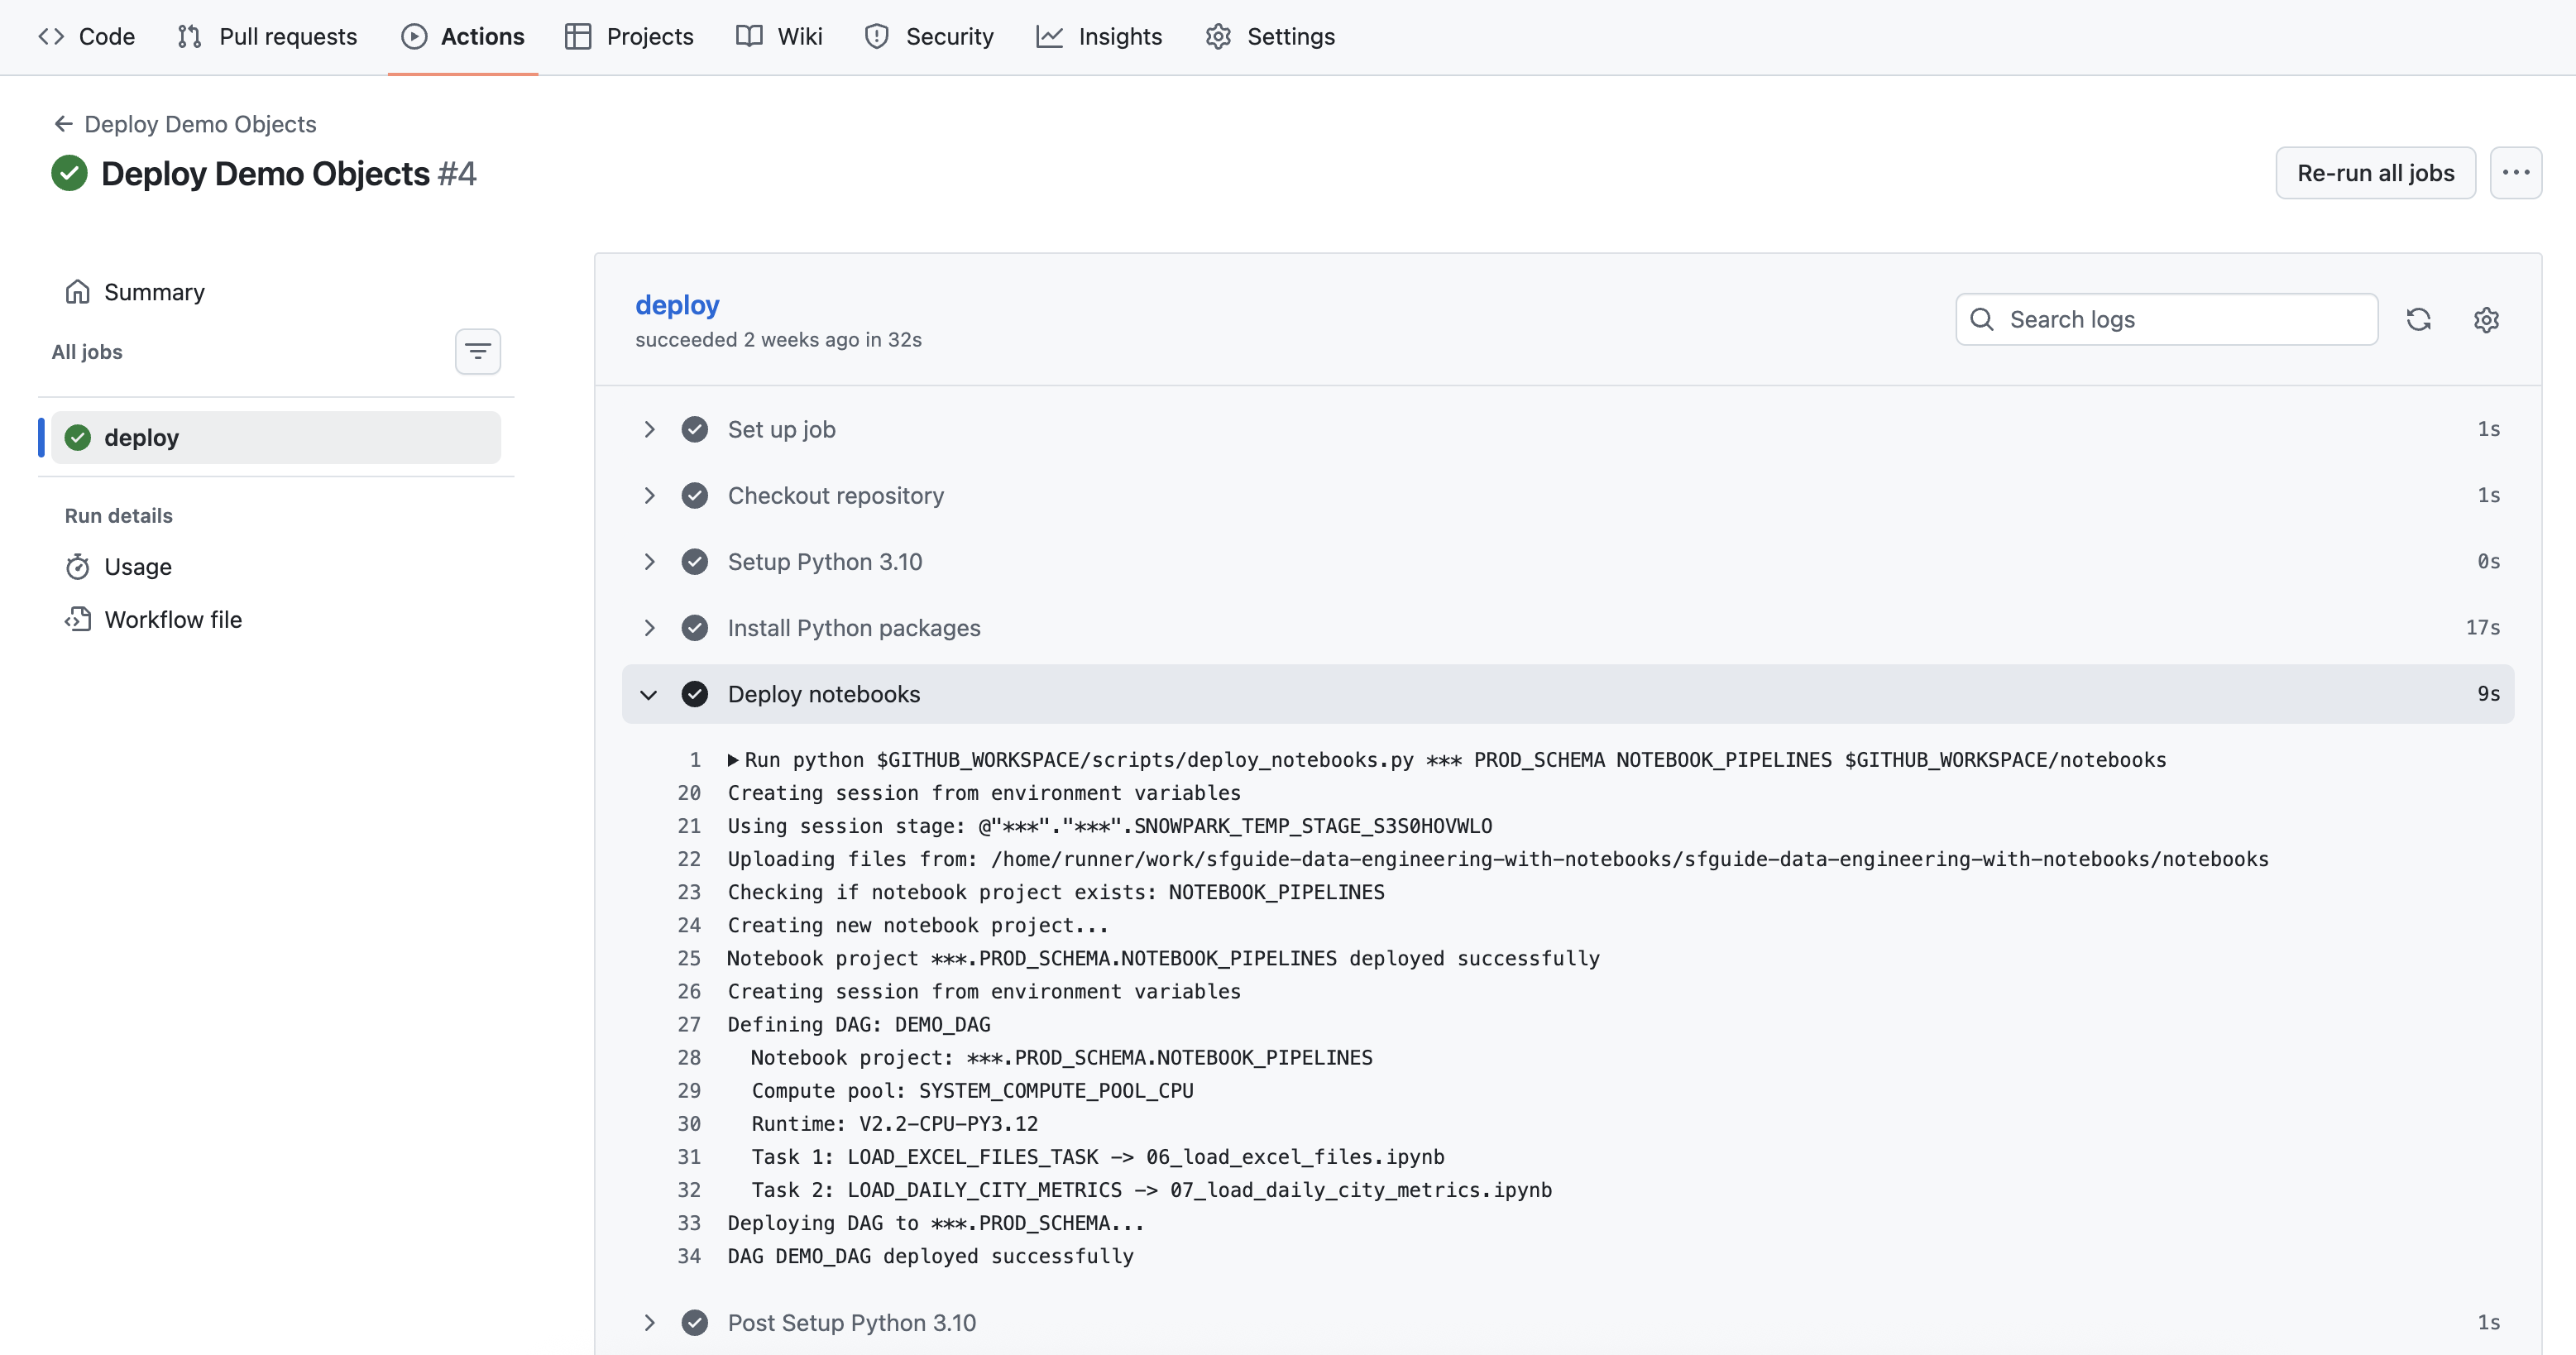The width and height of the screenshot is (2576, 1355).
Task: Click the Security shield icon
Action: coord(877,37)
